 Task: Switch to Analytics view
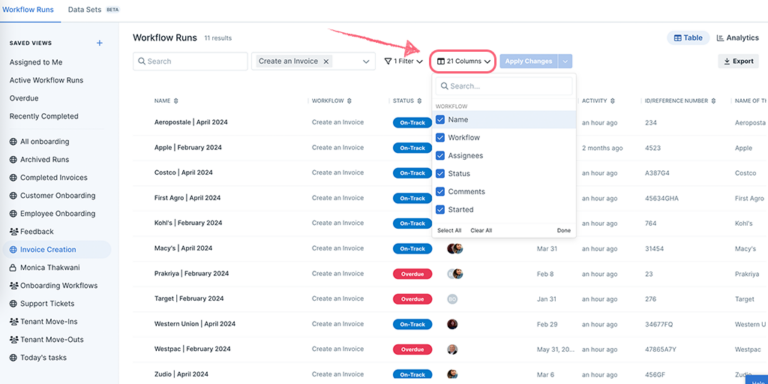[x=738, y=38]
